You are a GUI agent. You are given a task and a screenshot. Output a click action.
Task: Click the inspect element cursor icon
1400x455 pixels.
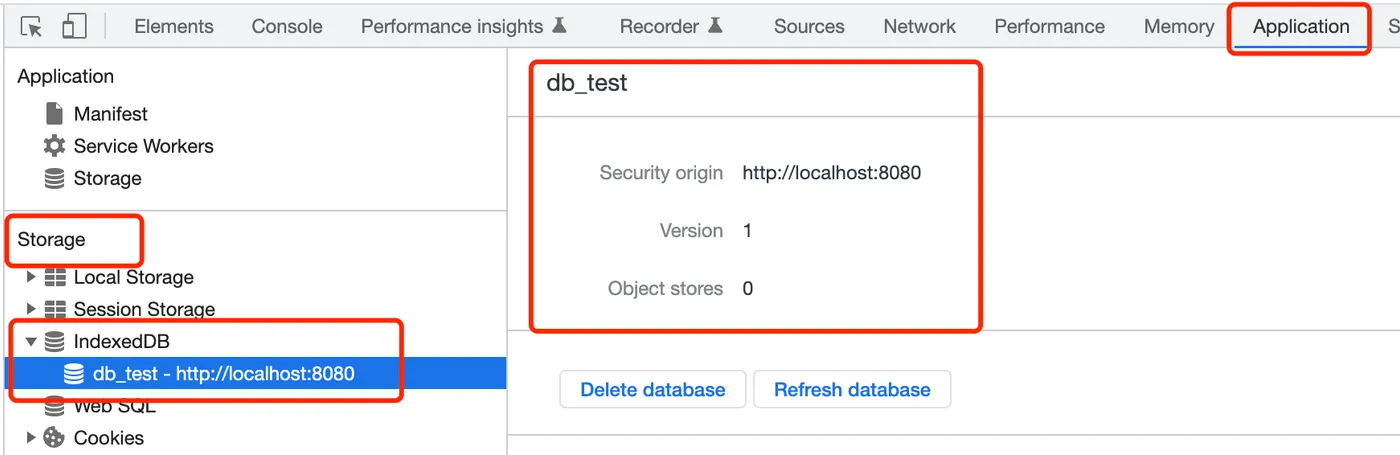[x=31, y=27]
